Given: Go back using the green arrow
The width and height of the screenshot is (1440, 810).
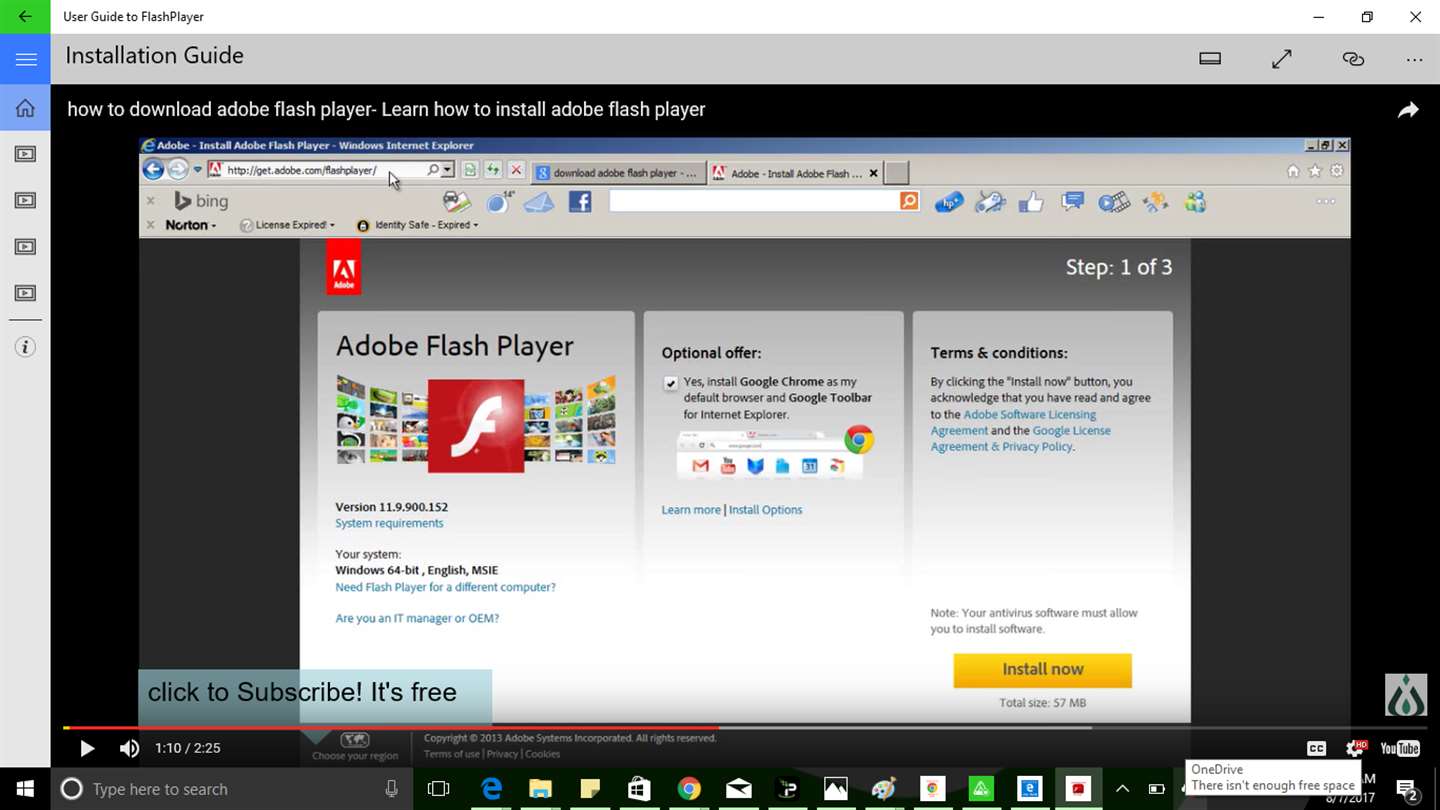Looking at the screenshot, I should [25, 17].
